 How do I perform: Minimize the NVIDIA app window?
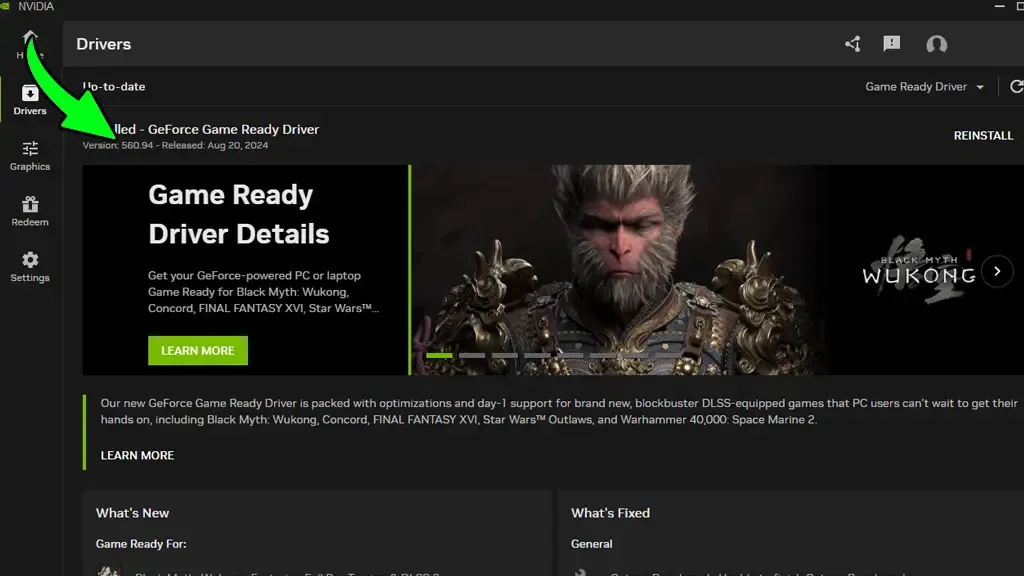999,6
